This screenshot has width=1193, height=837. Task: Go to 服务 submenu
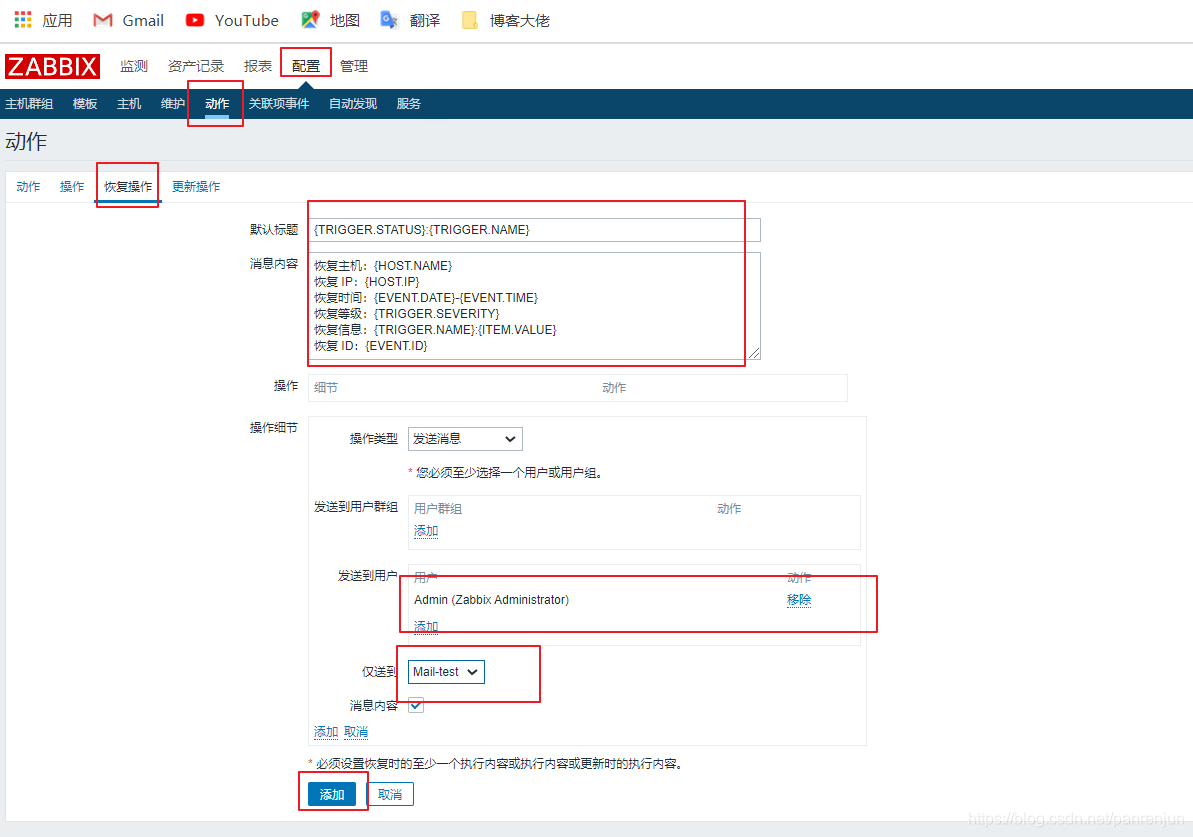click(409, 103)
